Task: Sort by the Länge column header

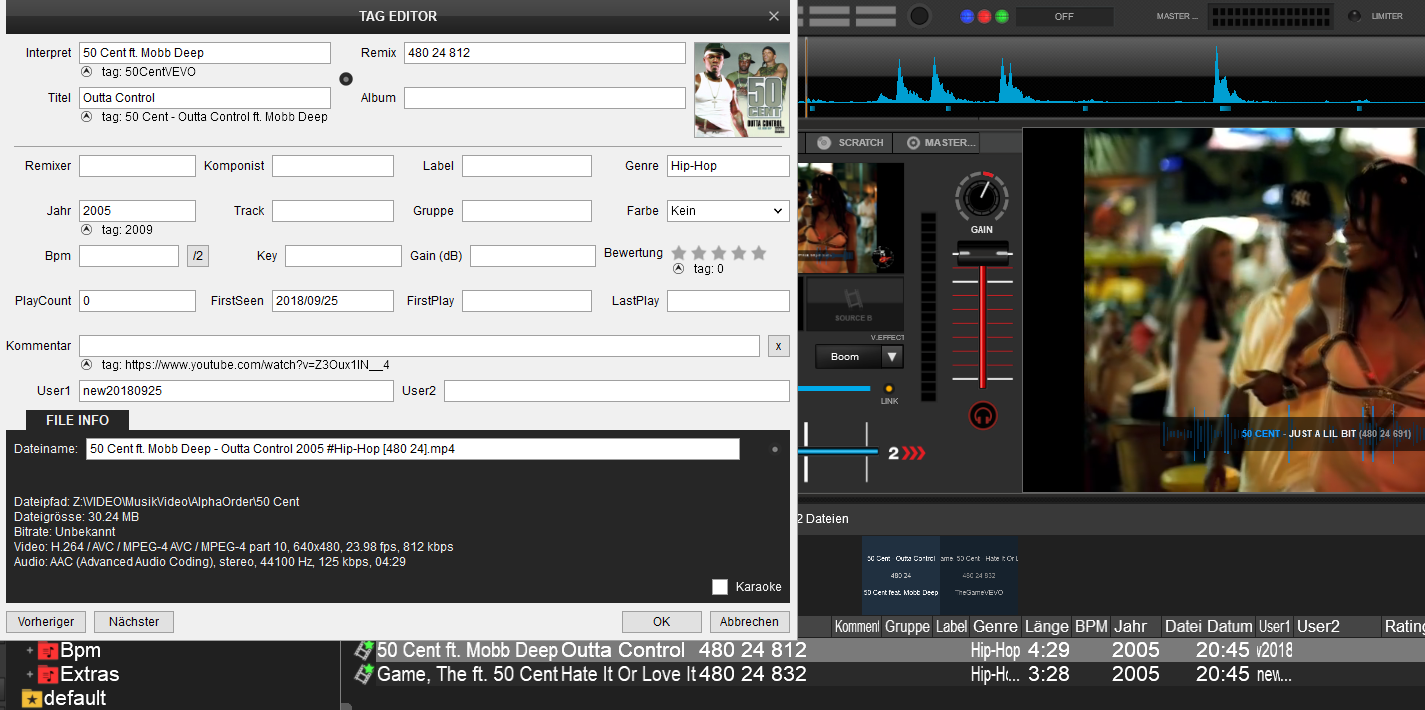Action: pyautogui.click(x=1047, y=626)
